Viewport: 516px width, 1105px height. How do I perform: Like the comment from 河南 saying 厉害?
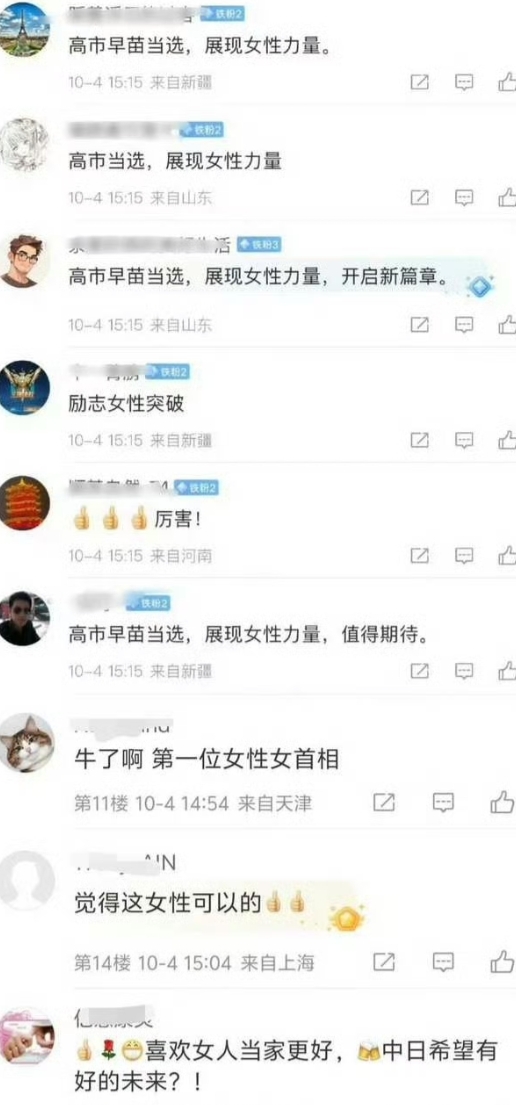506,555
